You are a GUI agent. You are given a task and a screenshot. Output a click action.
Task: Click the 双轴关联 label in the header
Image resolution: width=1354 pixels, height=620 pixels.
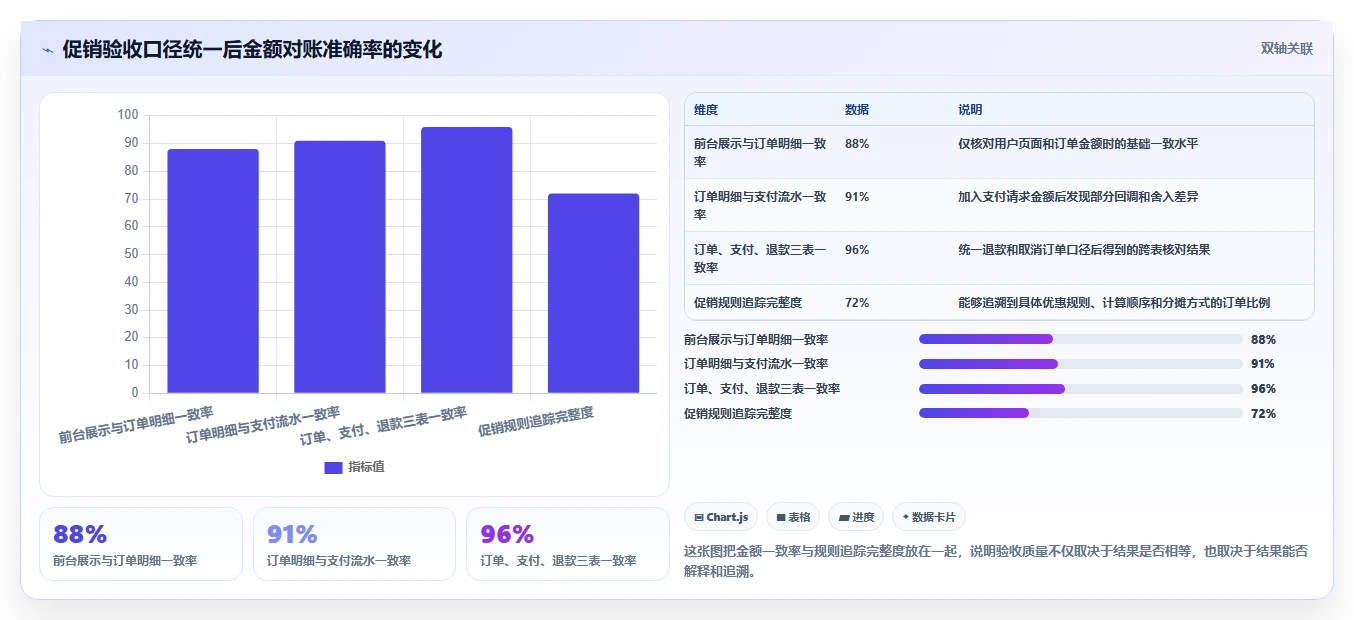[x=1286, y=48]
